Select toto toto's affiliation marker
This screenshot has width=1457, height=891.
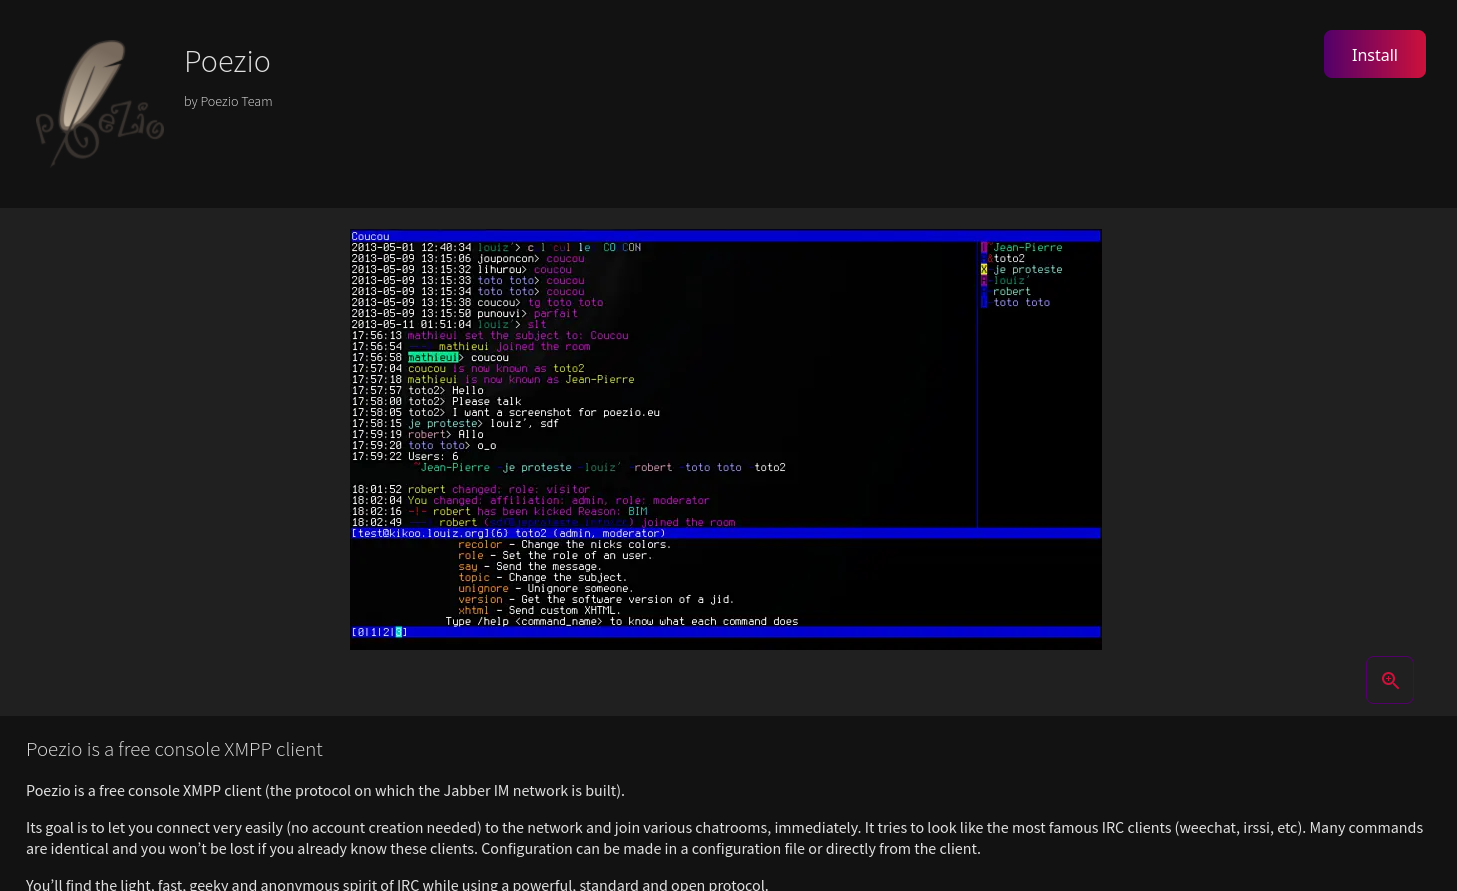tap(984, 302)
